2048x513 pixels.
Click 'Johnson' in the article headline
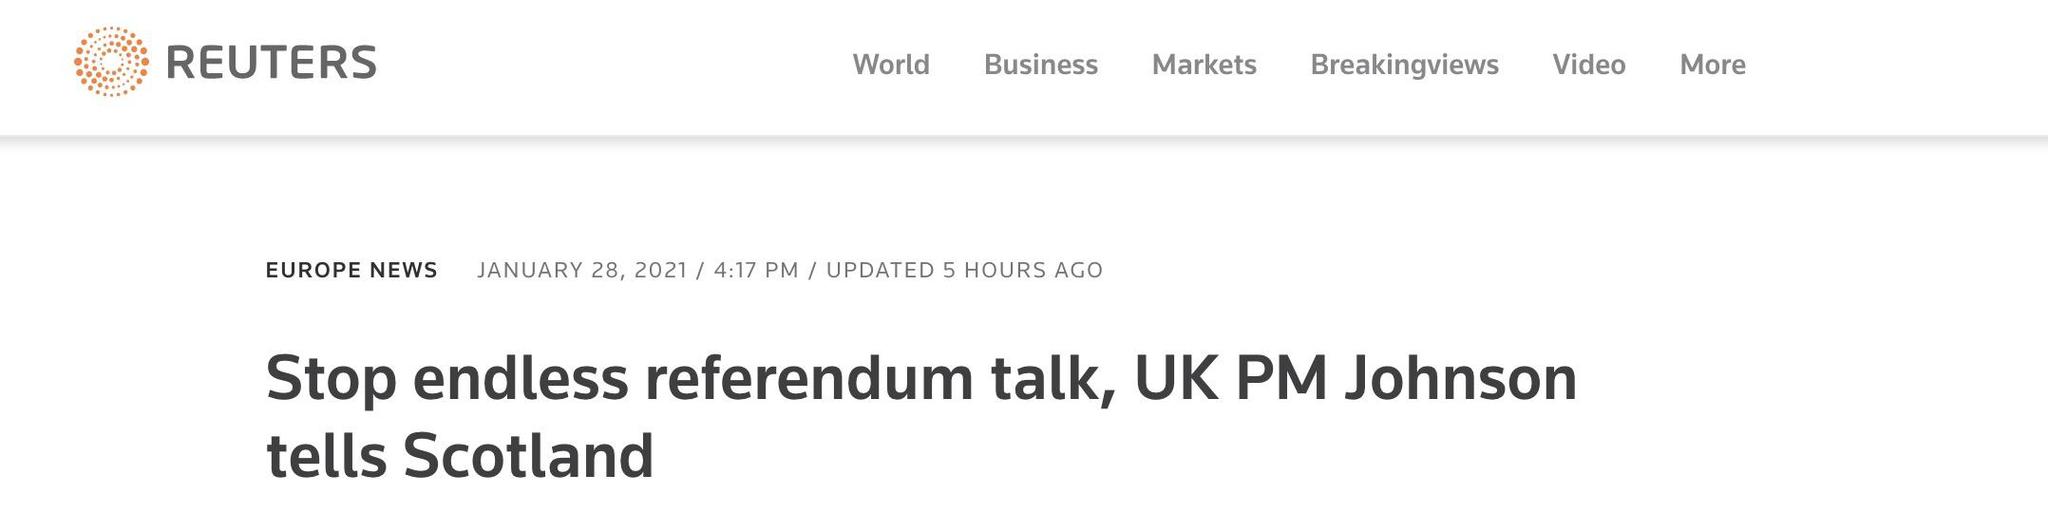tap(1460, 379)
